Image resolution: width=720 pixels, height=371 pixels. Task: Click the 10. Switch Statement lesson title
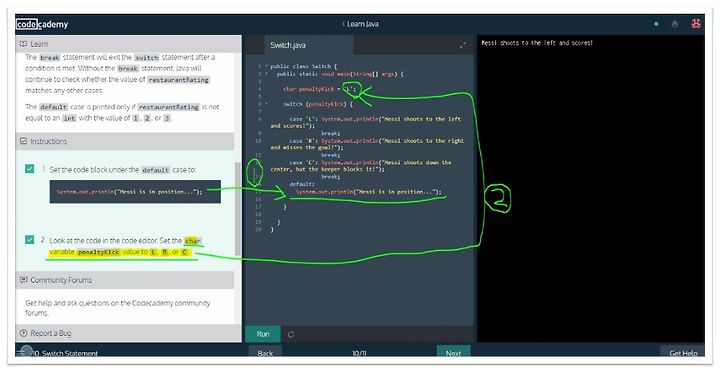click(x=66, y=353)
